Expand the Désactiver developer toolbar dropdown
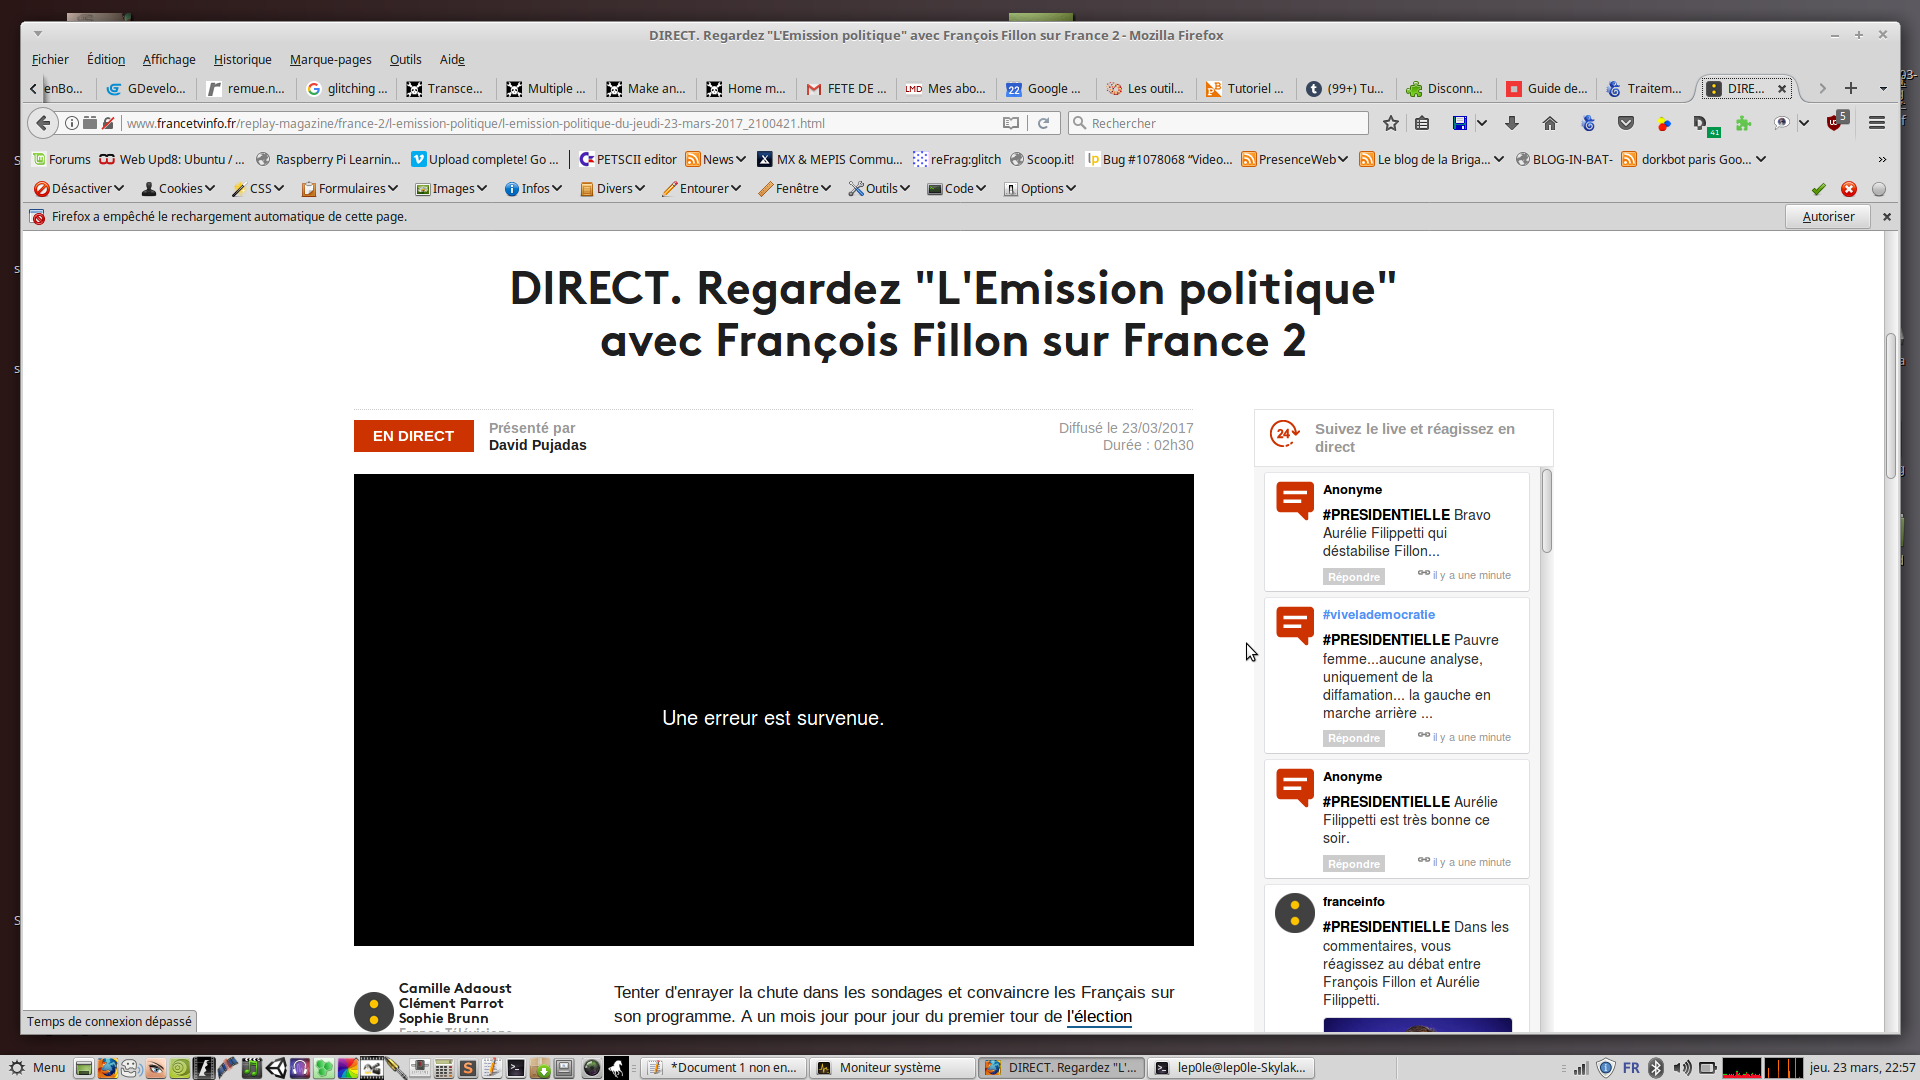 tap(78, 188)
